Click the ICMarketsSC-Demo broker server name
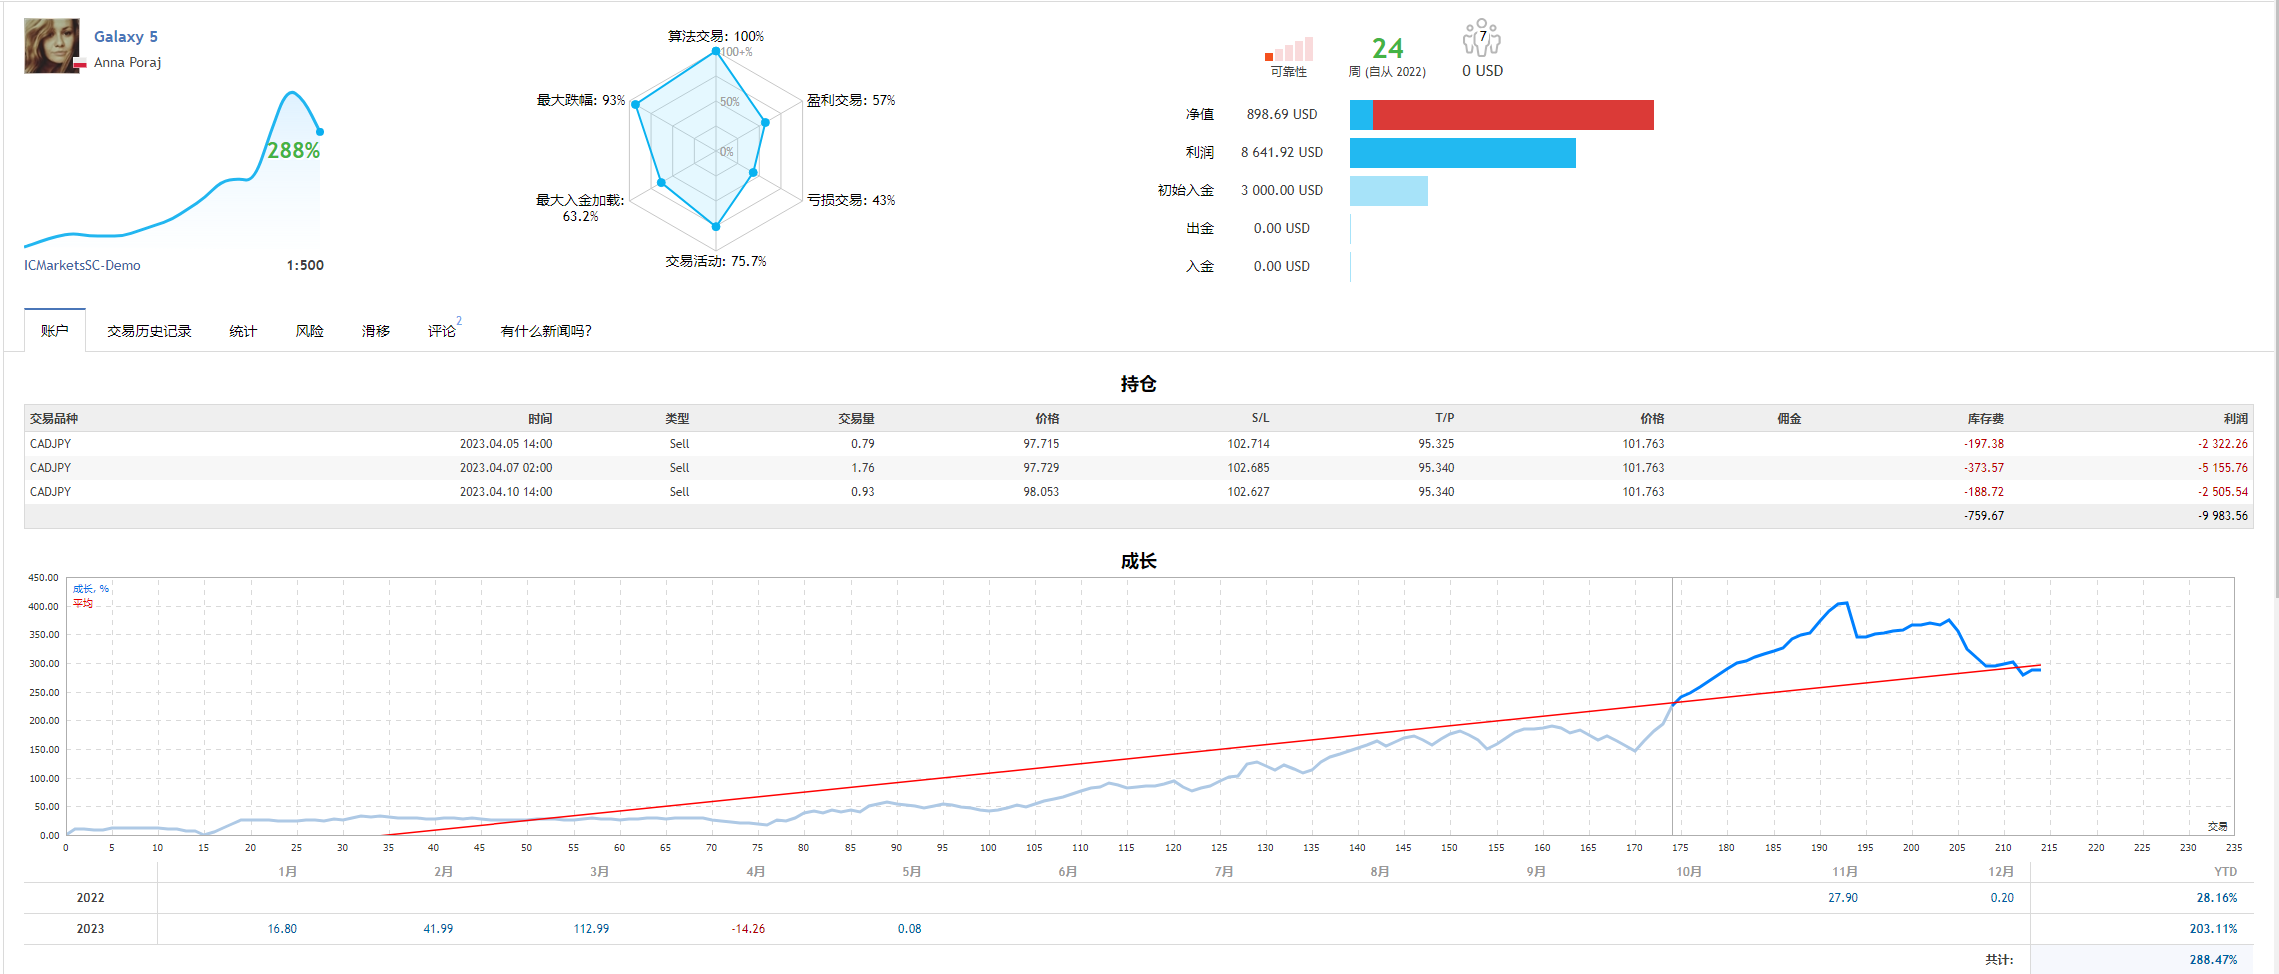Image resolution: width=2279 pixels, height=974 pixels. point(82,265)
